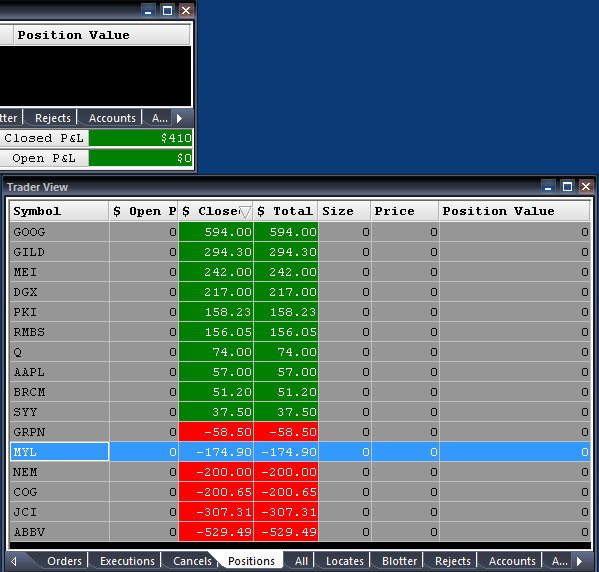Select the GOOG position row
This screenshot has height=572, width=599.
300,232
